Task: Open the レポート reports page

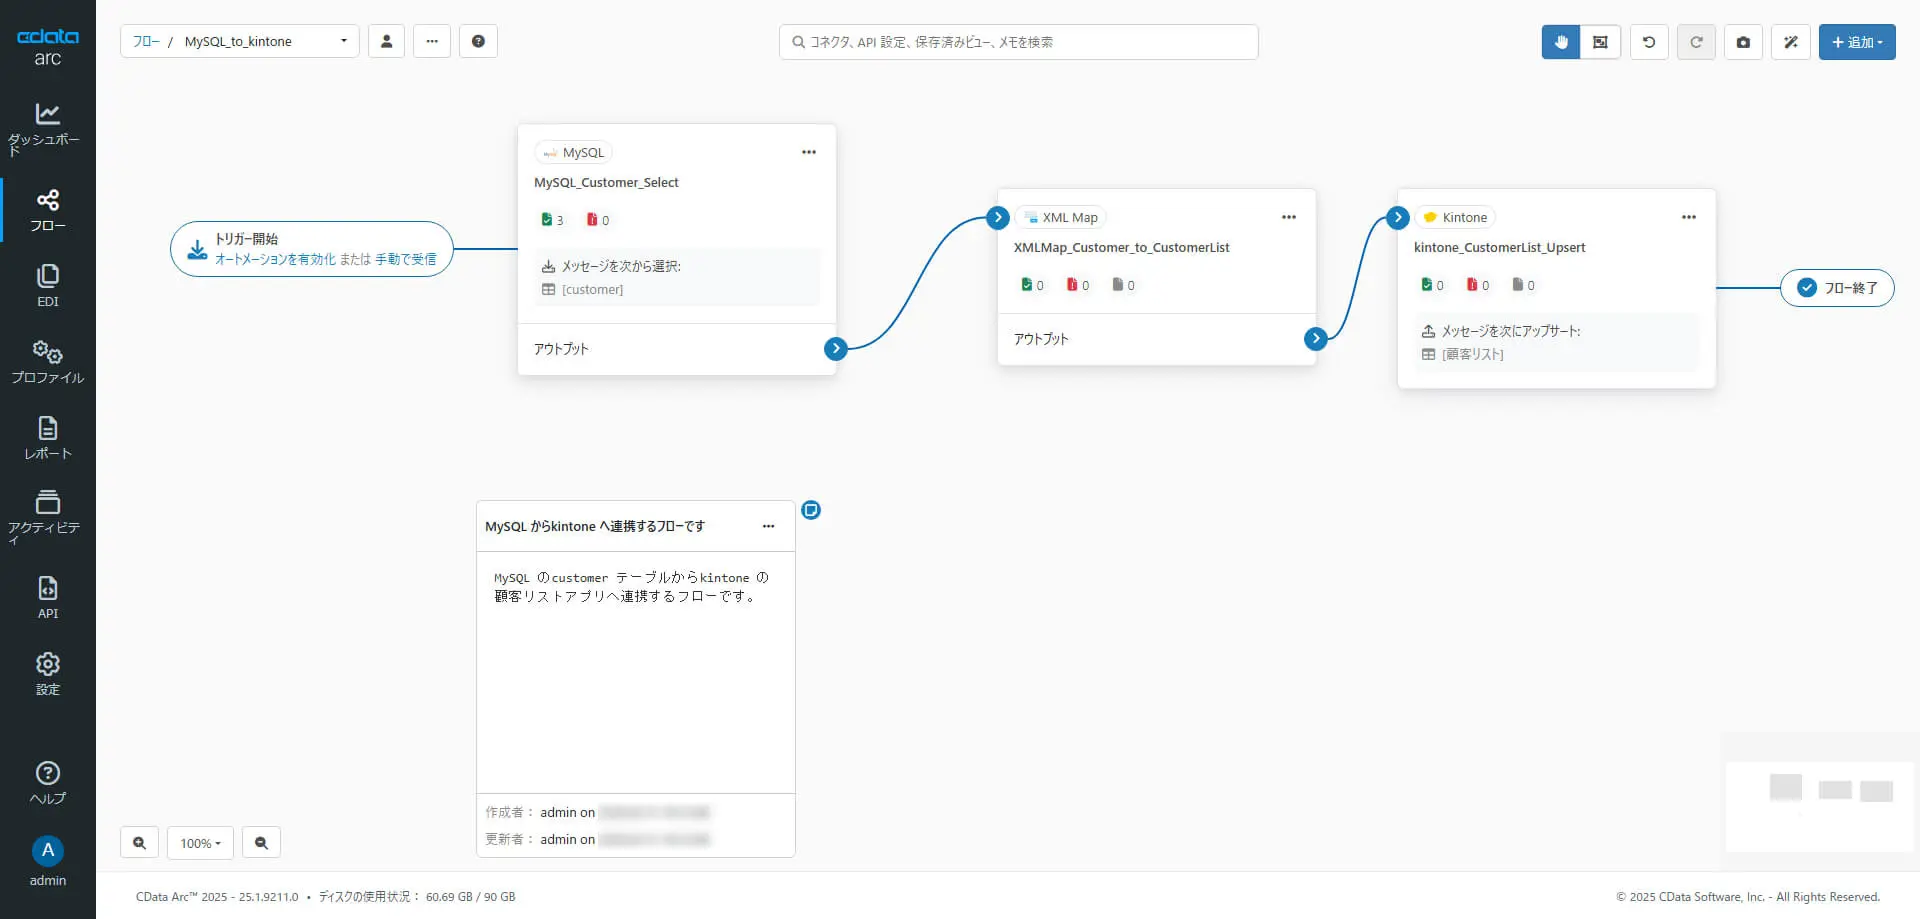Action: pos(47,438)
